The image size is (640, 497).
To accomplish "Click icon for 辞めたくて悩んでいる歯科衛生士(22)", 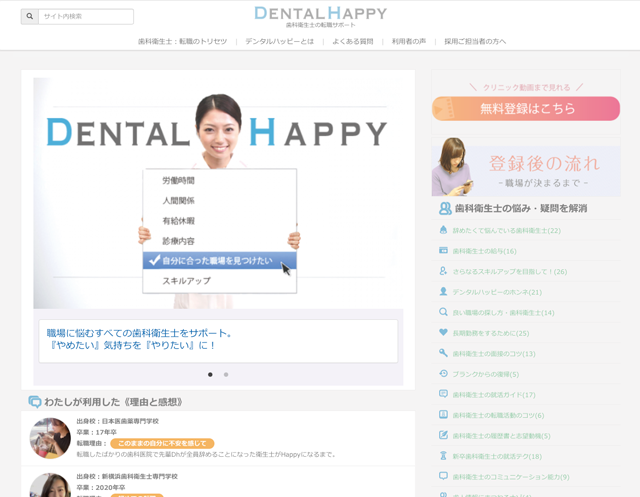I will click(x=443, y=230).
